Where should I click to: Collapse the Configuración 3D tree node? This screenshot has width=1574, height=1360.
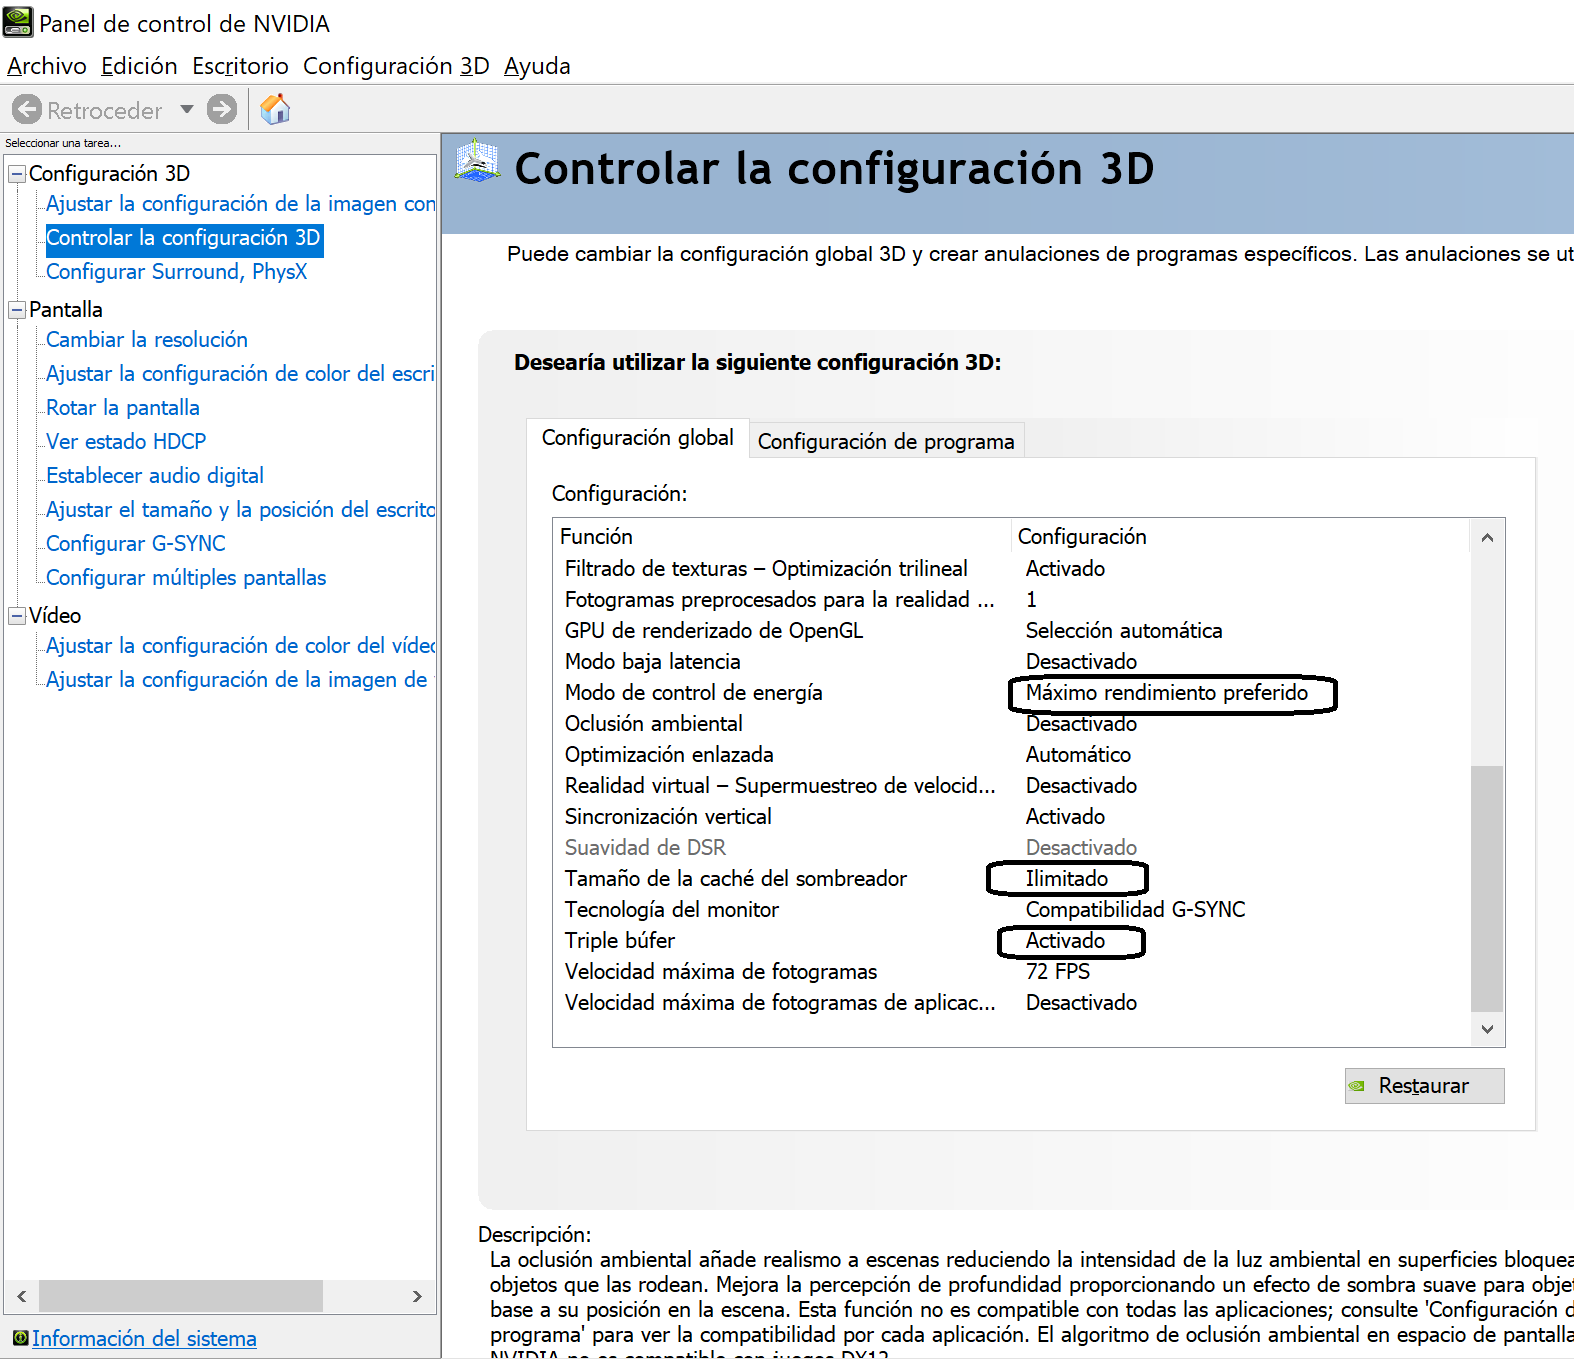click(17, 174)
